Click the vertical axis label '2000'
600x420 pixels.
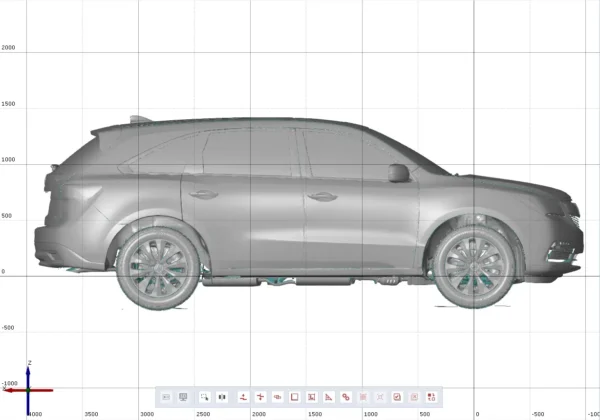tap(8, 48)
